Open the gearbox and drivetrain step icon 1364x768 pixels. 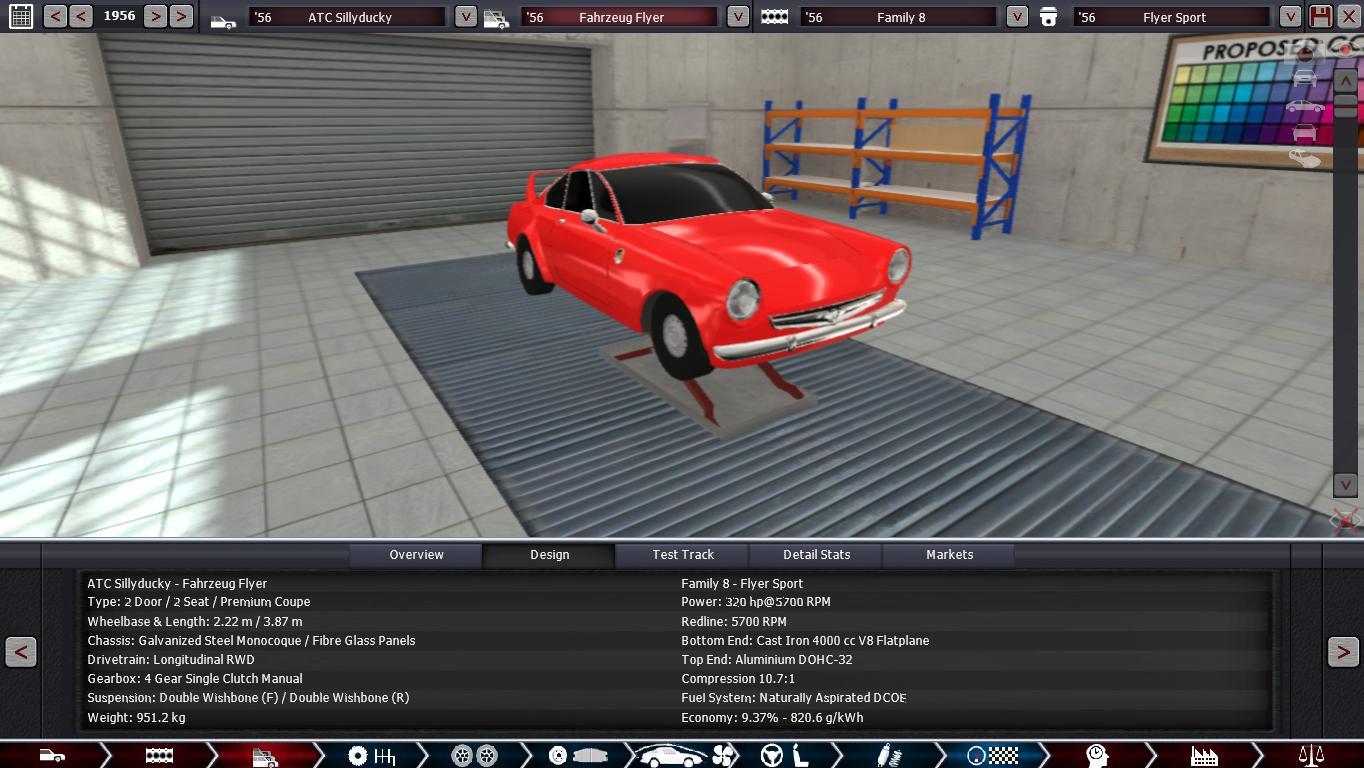pyautogui.click(x=371, y=755)
